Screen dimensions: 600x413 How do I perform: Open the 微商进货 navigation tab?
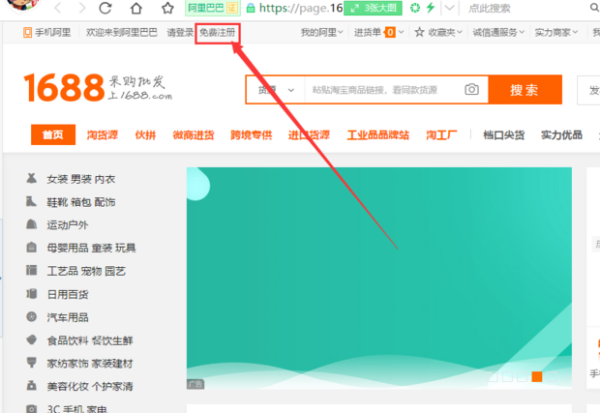click(193, 135)
